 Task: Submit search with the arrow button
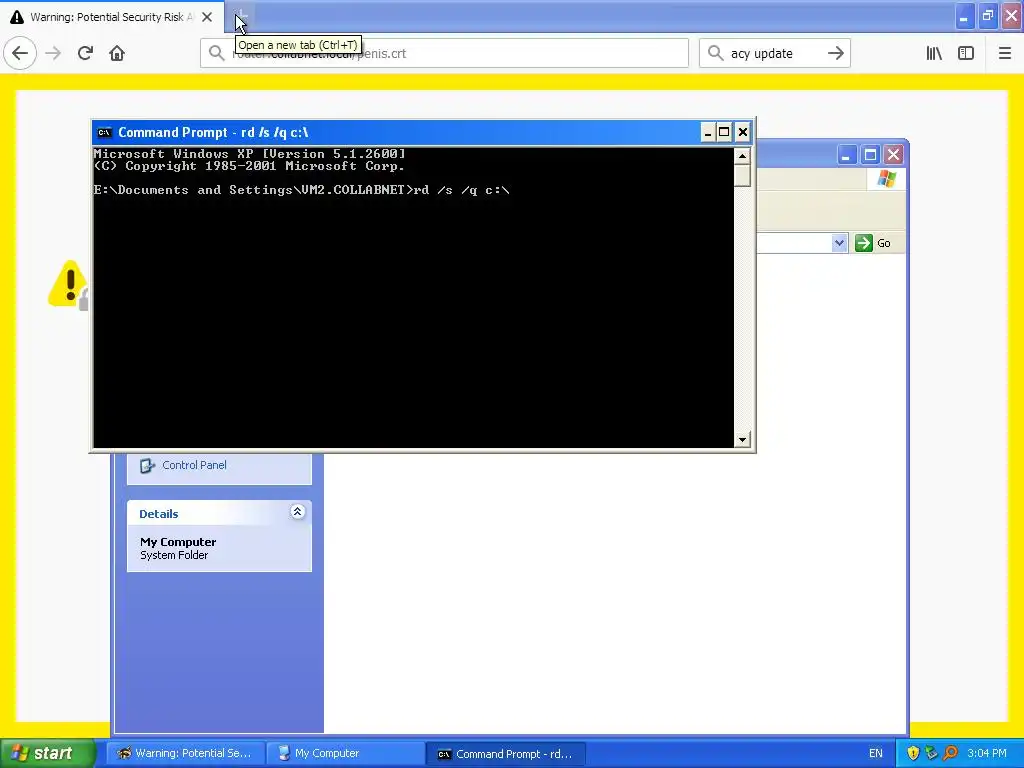[x=835, y=53]
